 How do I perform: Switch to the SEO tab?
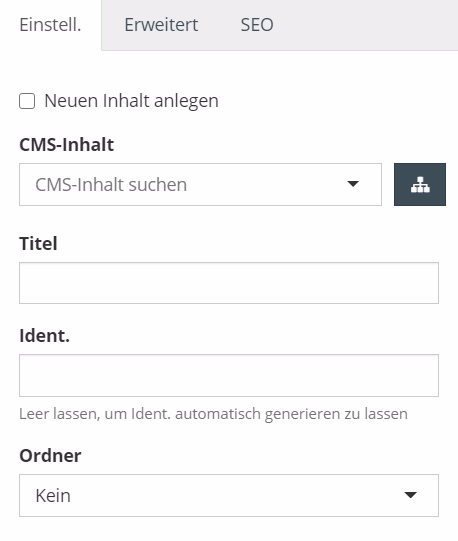[257, 25]
